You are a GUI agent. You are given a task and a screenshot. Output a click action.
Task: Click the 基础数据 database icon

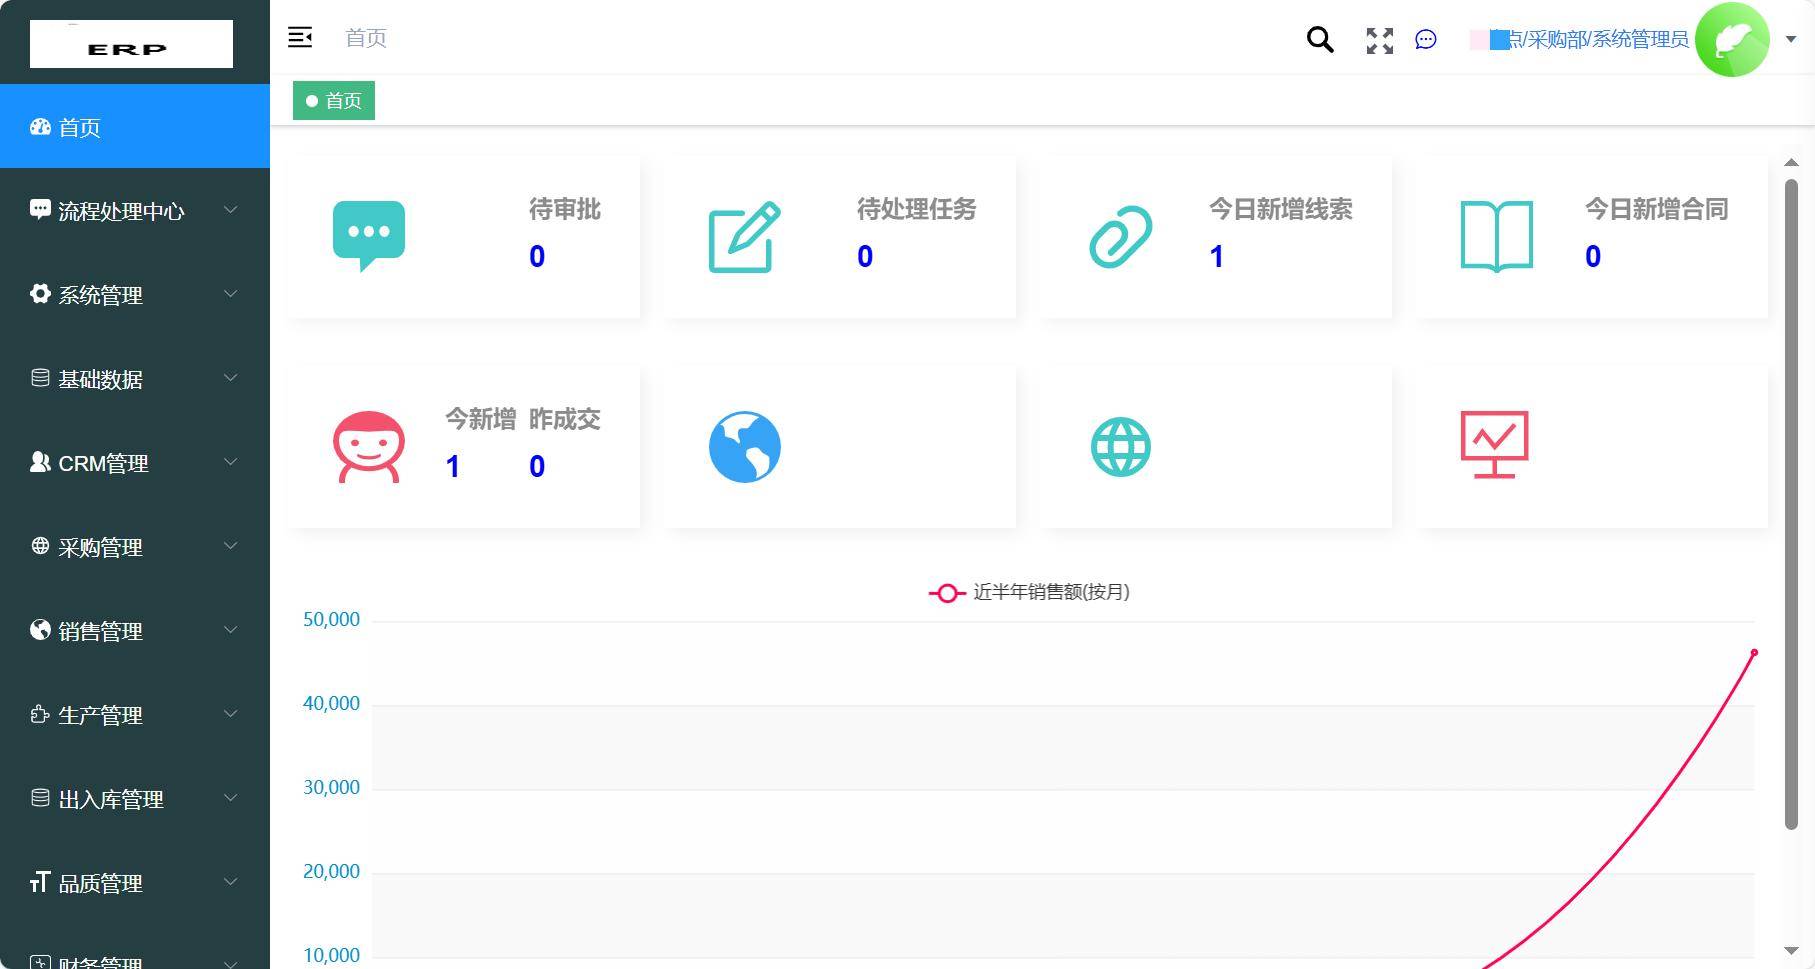click(40, 377)
